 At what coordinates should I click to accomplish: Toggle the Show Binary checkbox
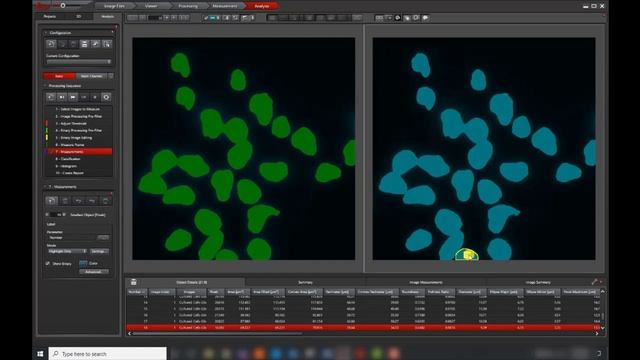tap(48, 264)
